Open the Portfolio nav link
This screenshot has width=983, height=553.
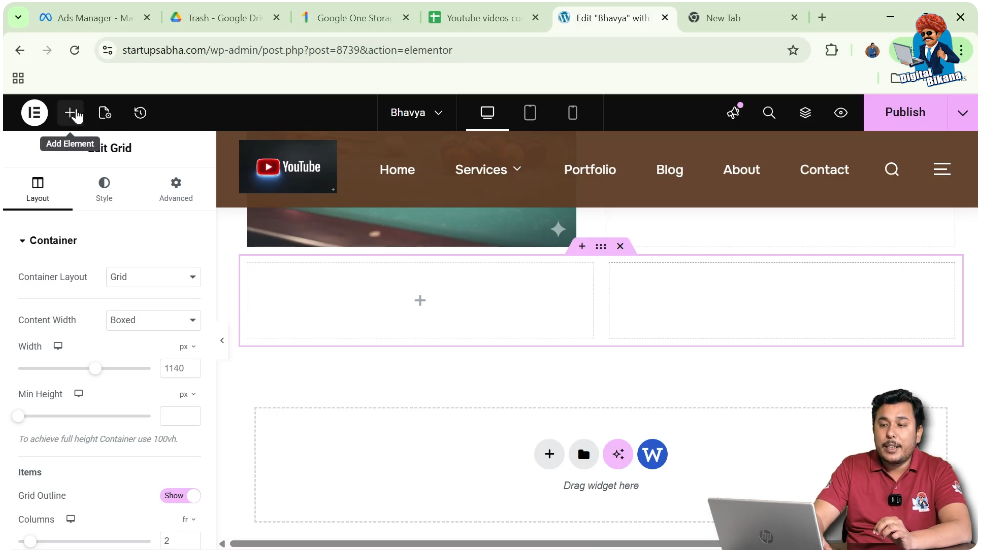click(590, 170)
